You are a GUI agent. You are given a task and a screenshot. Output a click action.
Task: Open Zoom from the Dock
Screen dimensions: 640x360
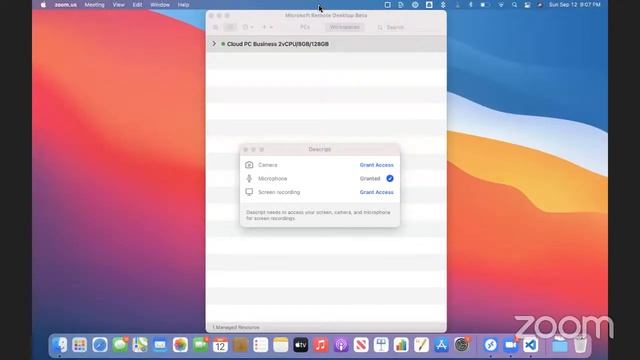(x=511, y=345)
